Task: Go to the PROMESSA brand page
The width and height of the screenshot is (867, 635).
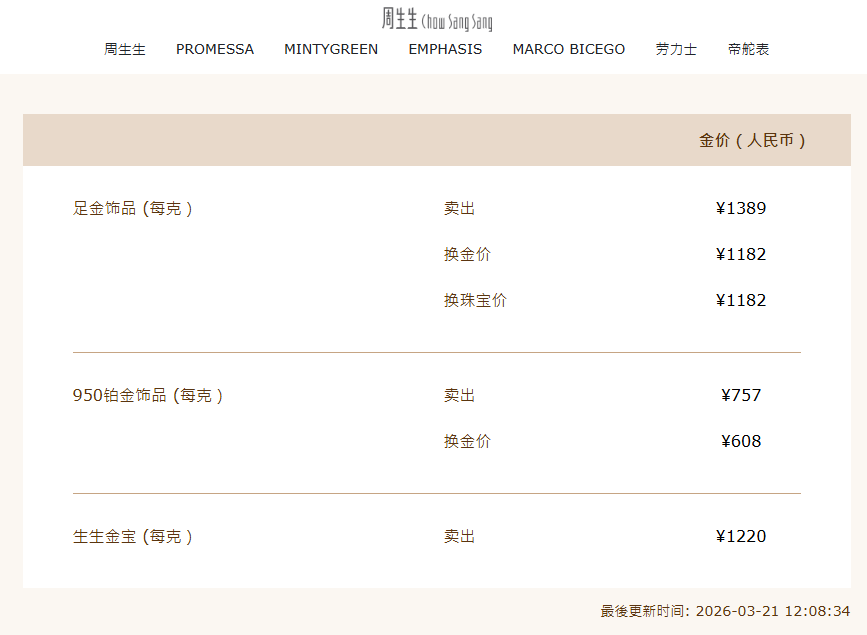Action: point(215,49)
